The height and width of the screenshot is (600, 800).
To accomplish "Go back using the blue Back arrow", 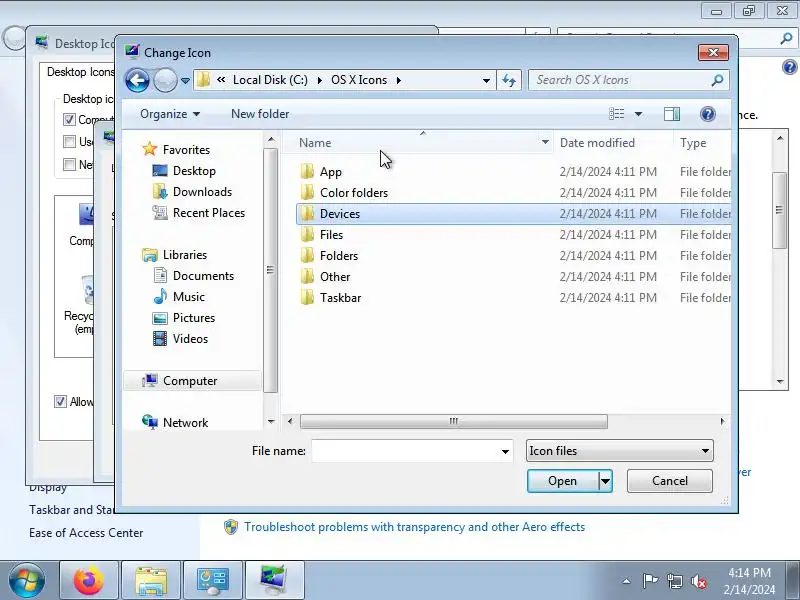I will [137, 80].
